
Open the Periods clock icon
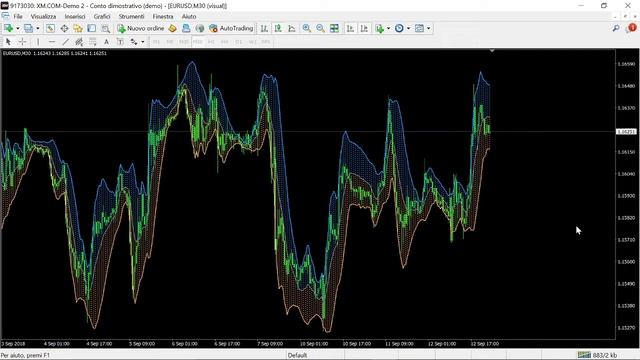click(x=399, y=28)
